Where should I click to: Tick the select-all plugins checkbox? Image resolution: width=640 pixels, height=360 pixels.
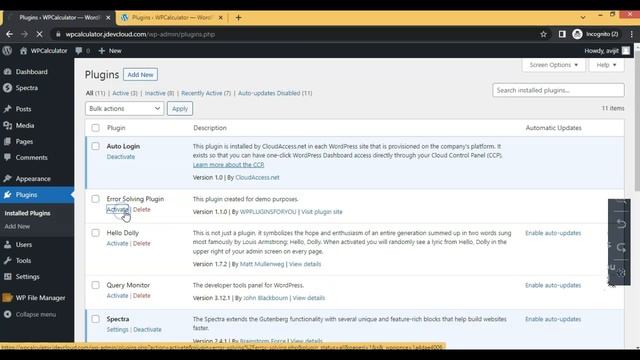pos(96,128)
